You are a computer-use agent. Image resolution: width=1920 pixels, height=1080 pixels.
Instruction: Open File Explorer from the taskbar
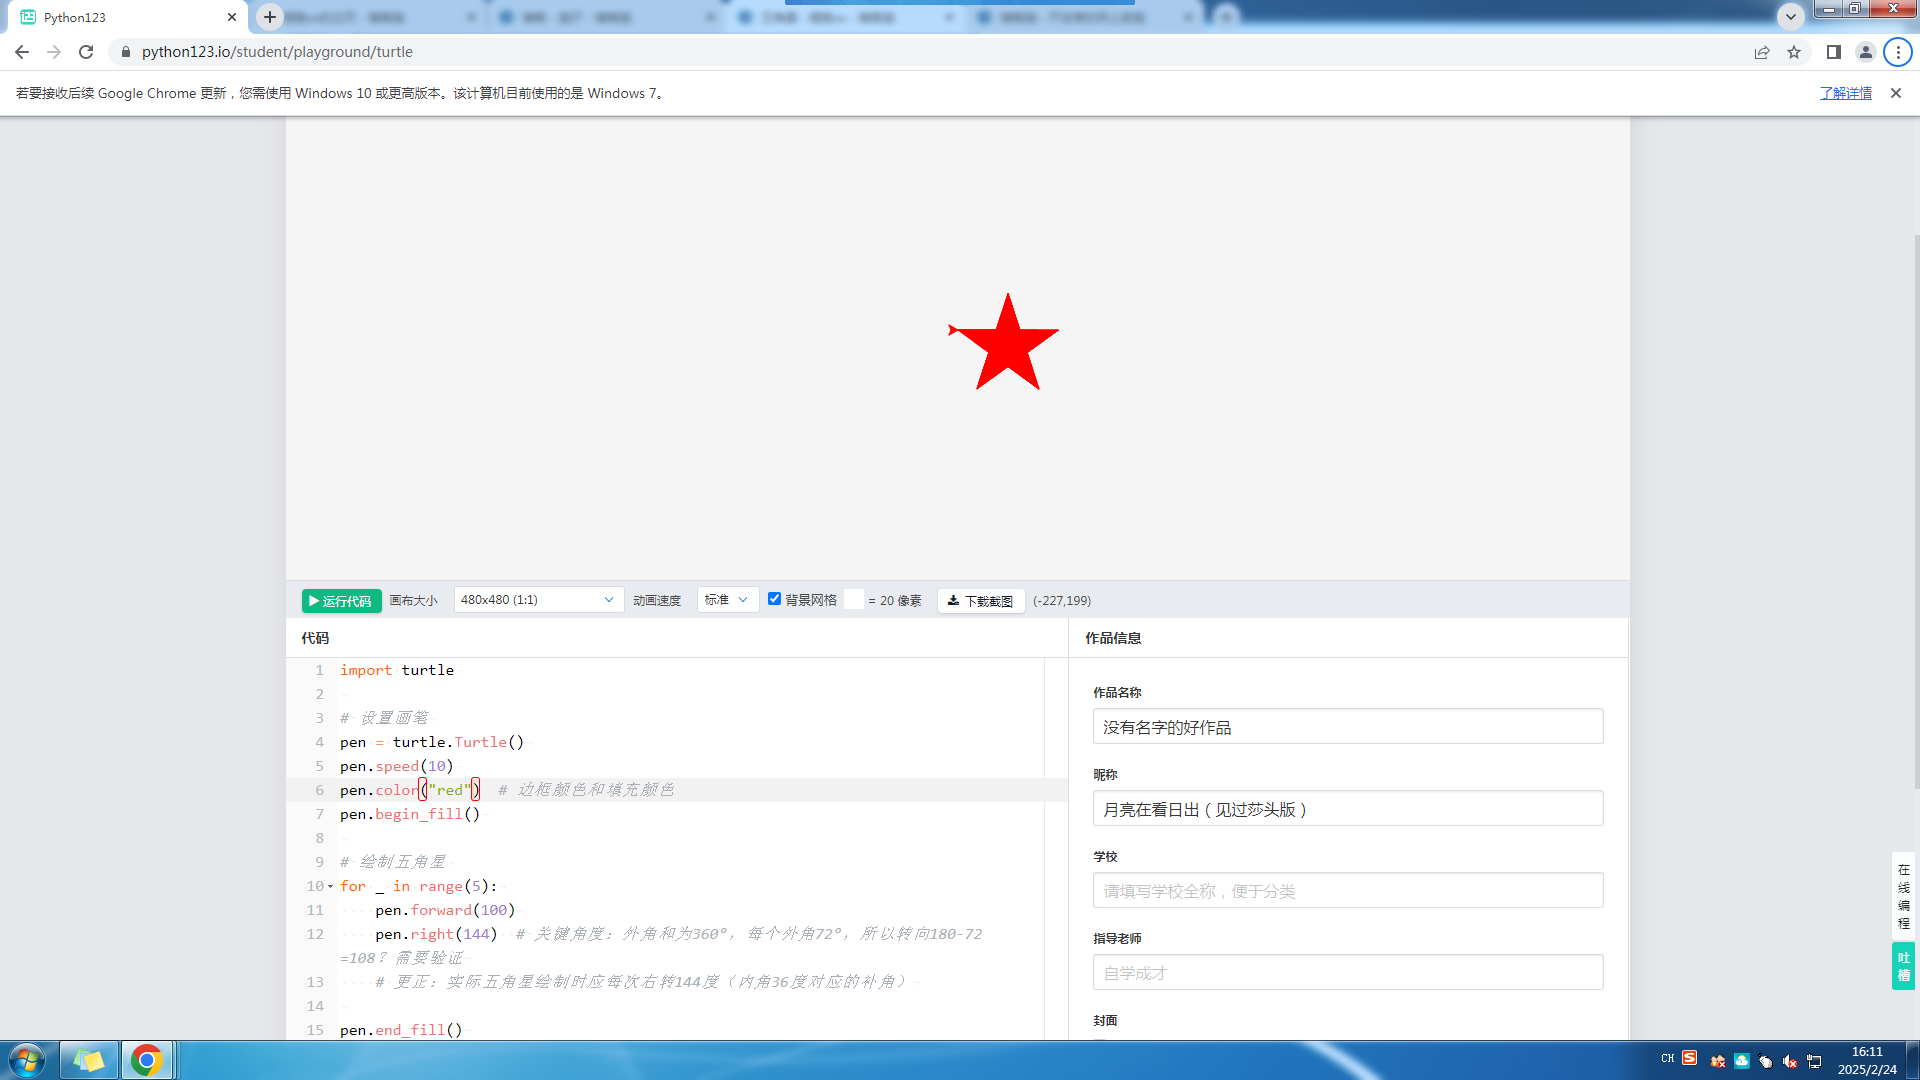[x=89, y=1060]
